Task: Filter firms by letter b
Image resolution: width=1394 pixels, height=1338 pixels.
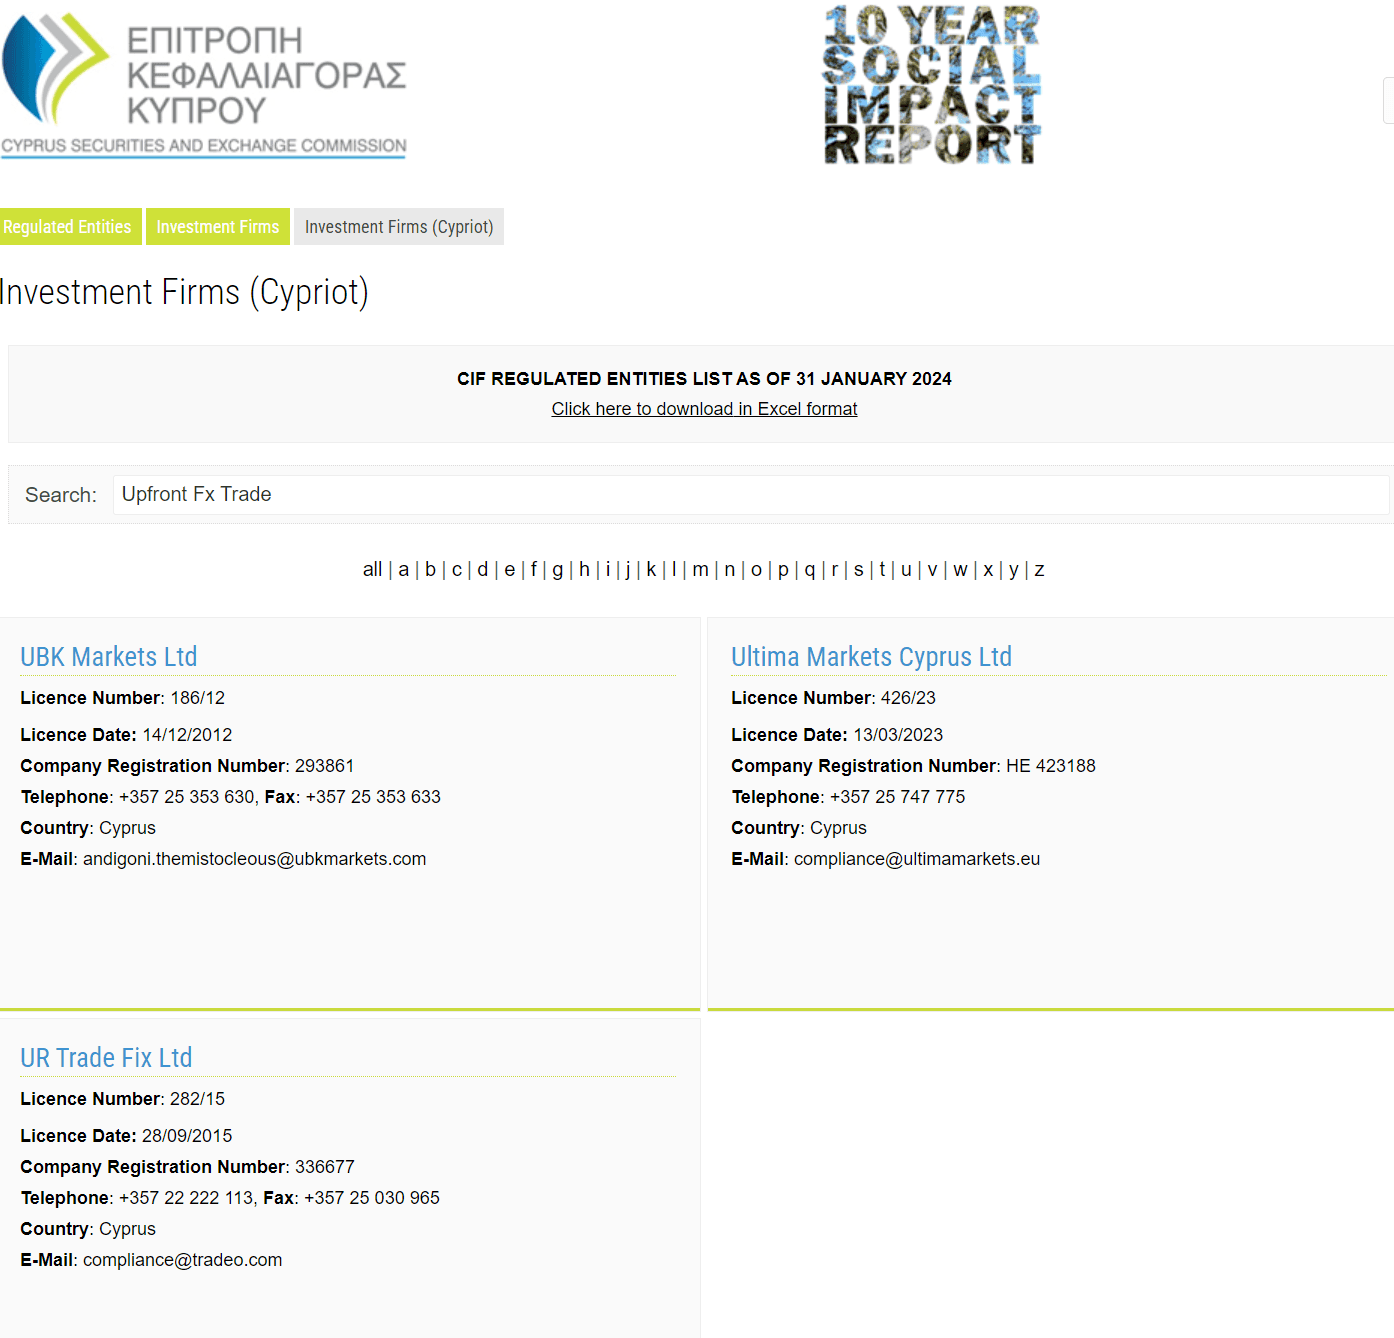Action: coord(430,570)
